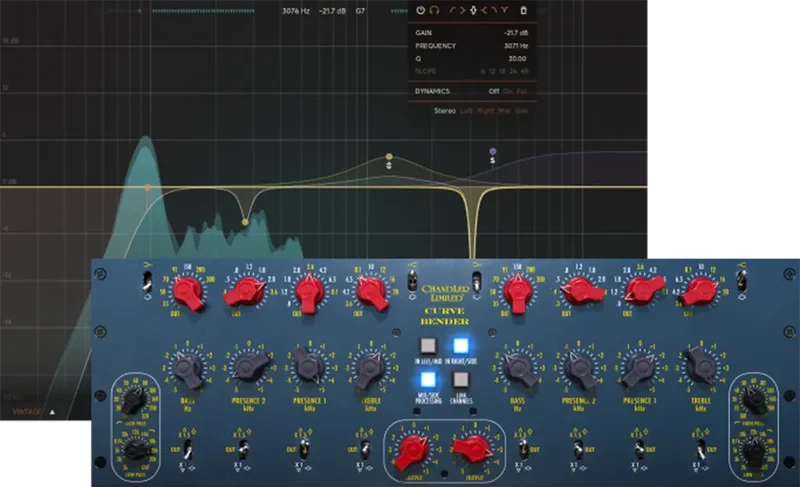This screenshot has height=487, width=800.
Task: Toggle the IN LEFT/MID button
Action: (x=428, y=346)
